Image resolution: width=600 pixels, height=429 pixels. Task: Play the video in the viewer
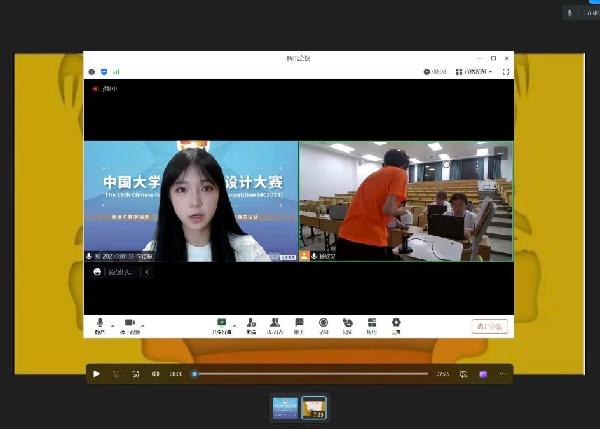[x=96, y=374]
